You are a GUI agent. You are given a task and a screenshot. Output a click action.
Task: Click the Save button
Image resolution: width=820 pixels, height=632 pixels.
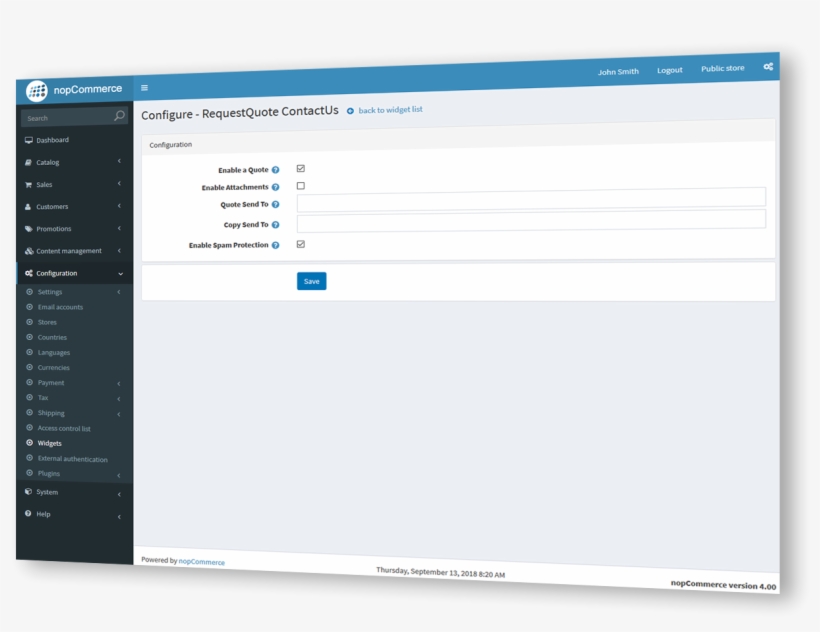tap(310, 281)
